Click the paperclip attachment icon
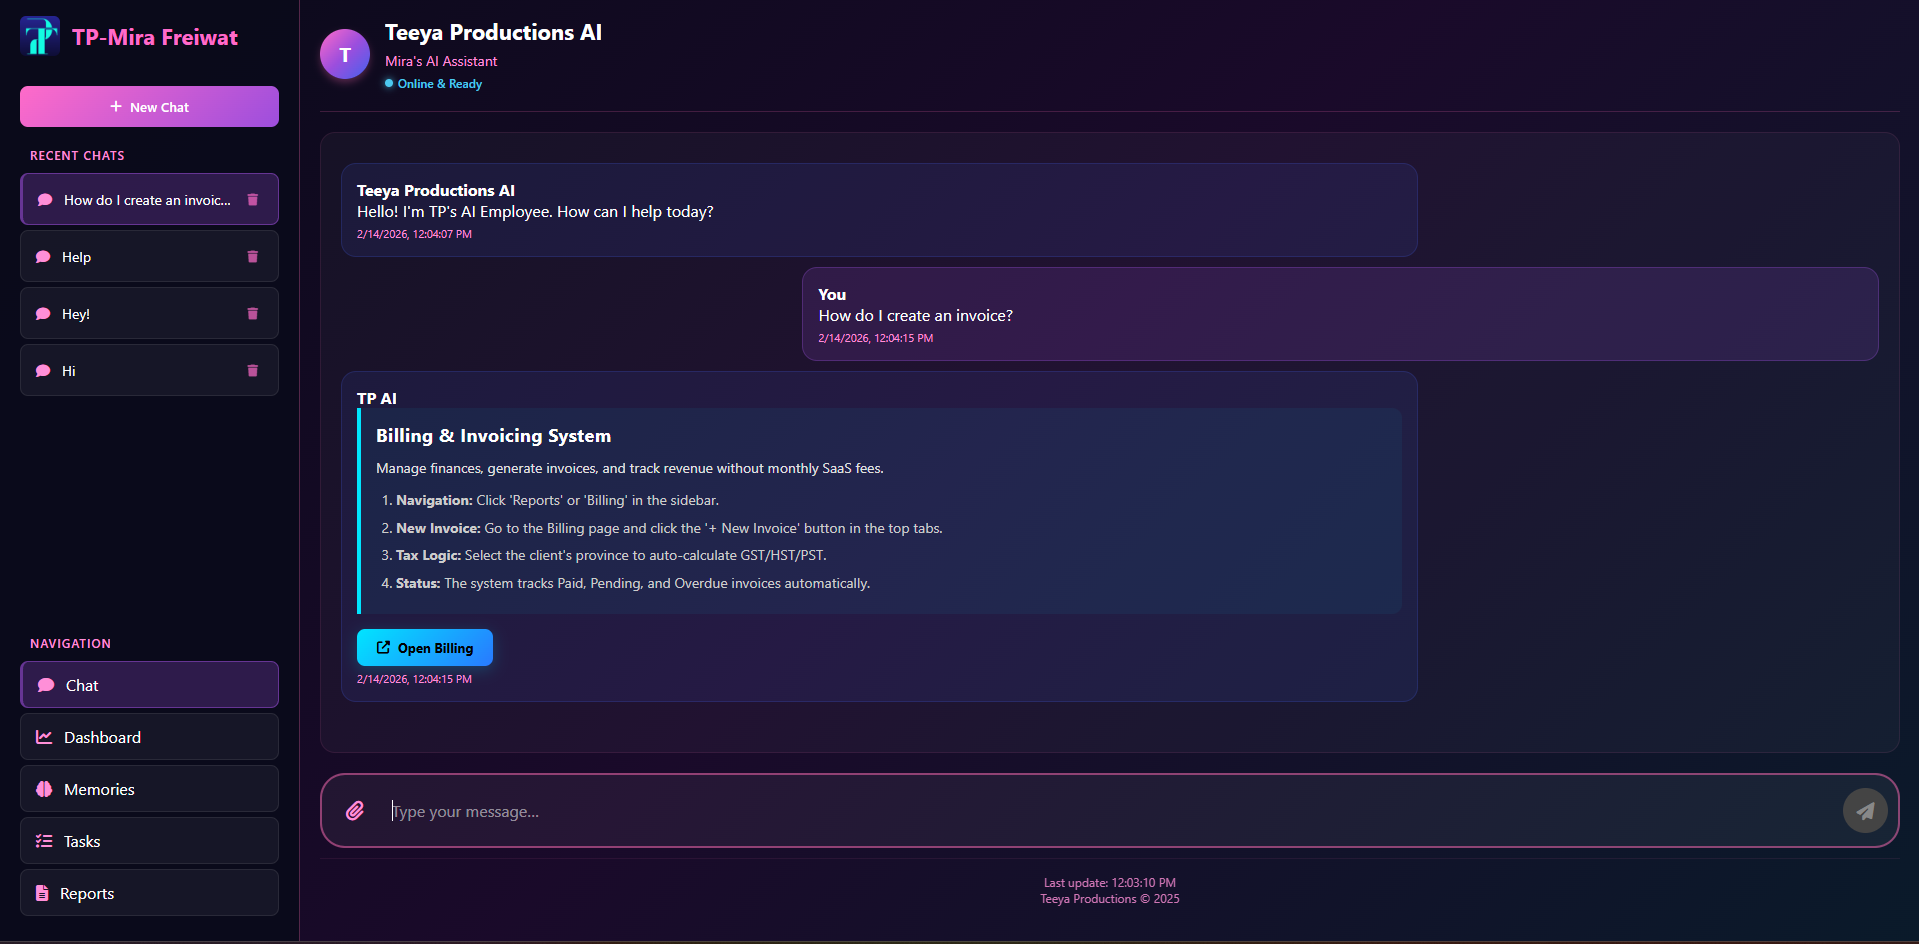Screen dimensions: 1919x944 pos(355,811)
